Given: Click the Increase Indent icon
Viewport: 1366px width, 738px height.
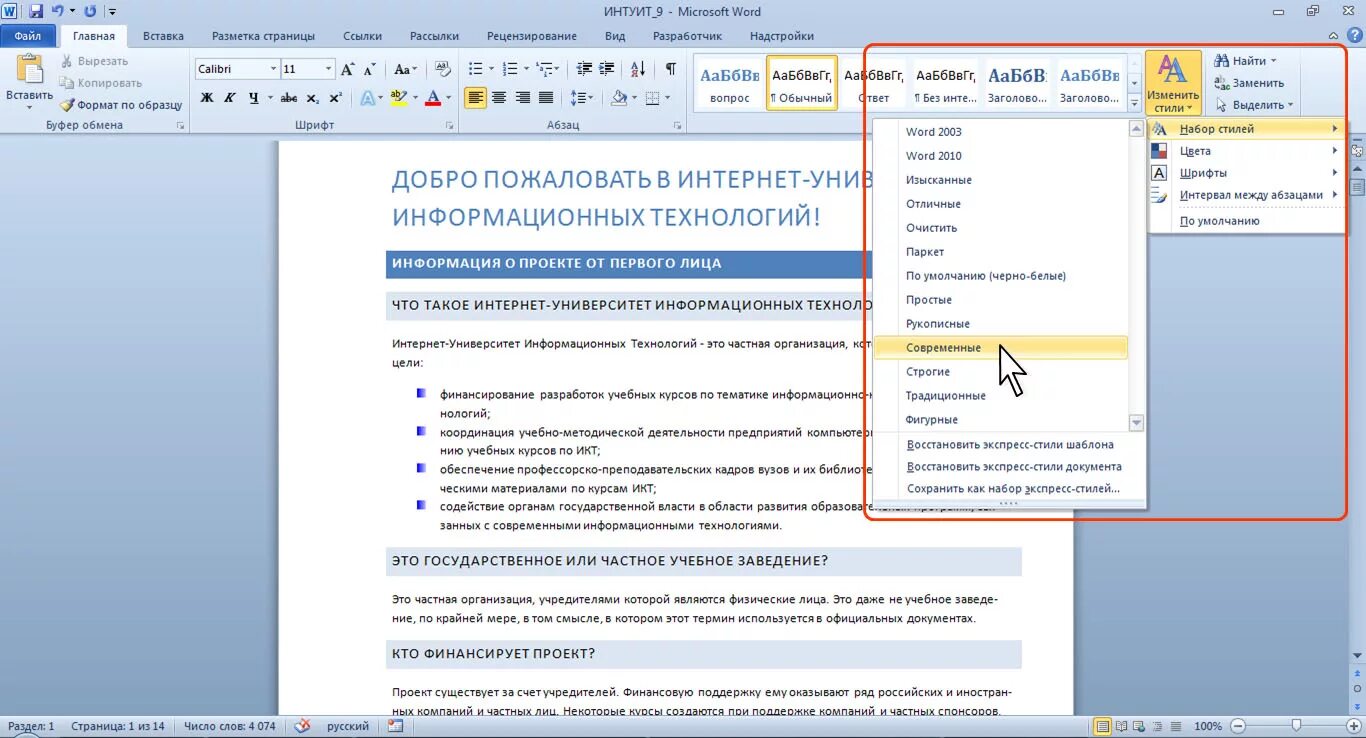Looking at the screenshot, I should 607,69.
